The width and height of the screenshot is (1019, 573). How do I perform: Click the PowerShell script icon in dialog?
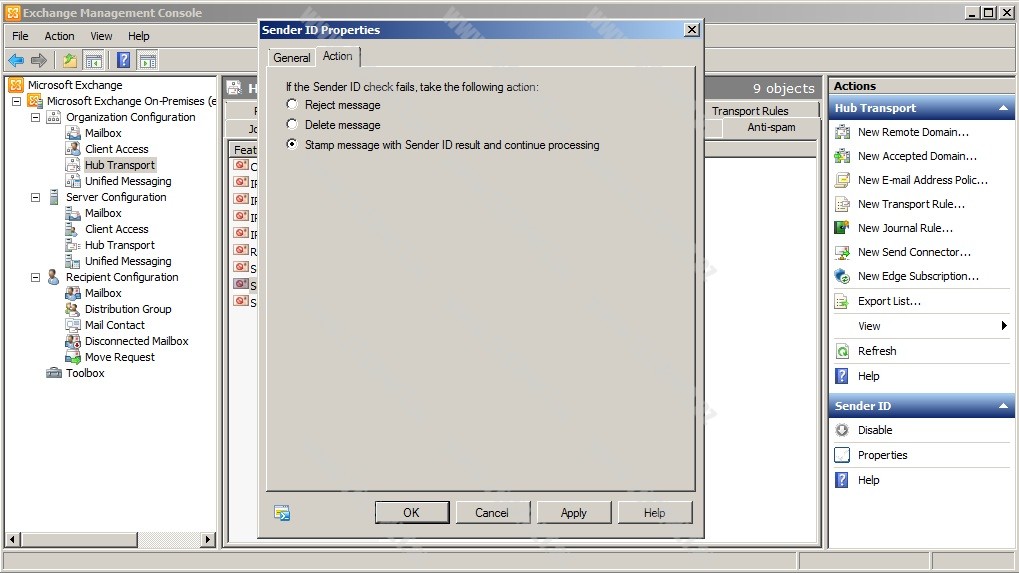click(x=282, y=513)
